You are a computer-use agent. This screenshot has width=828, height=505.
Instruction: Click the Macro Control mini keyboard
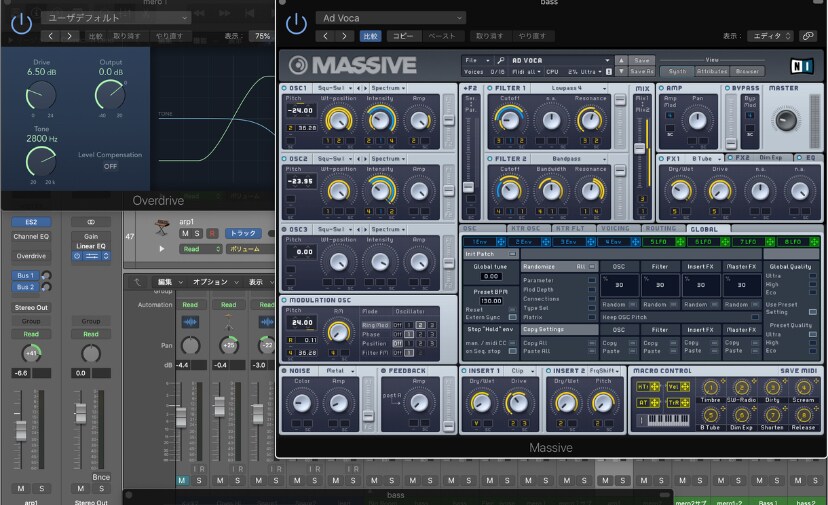pyautogui.click(x=668, y=420)
